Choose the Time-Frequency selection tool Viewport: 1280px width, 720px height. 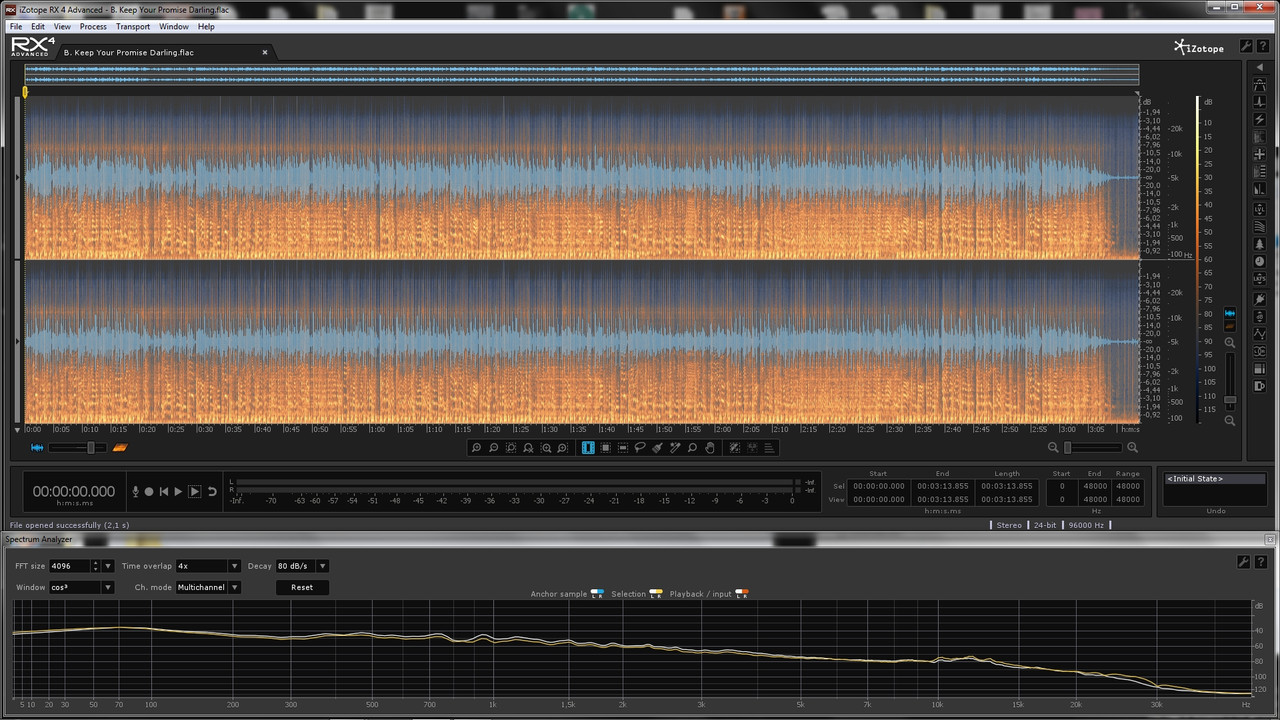(x=605, y=448)
